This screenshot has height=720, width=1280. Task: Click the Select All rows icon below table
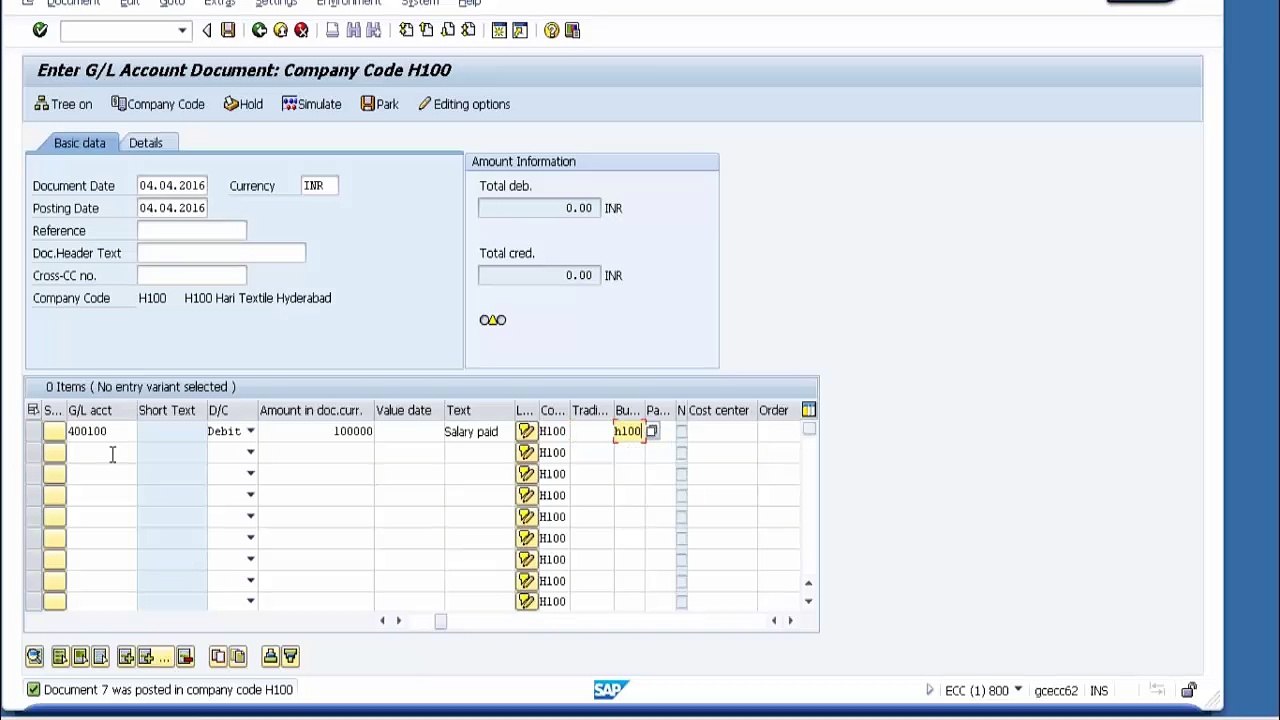coord(59,656)
